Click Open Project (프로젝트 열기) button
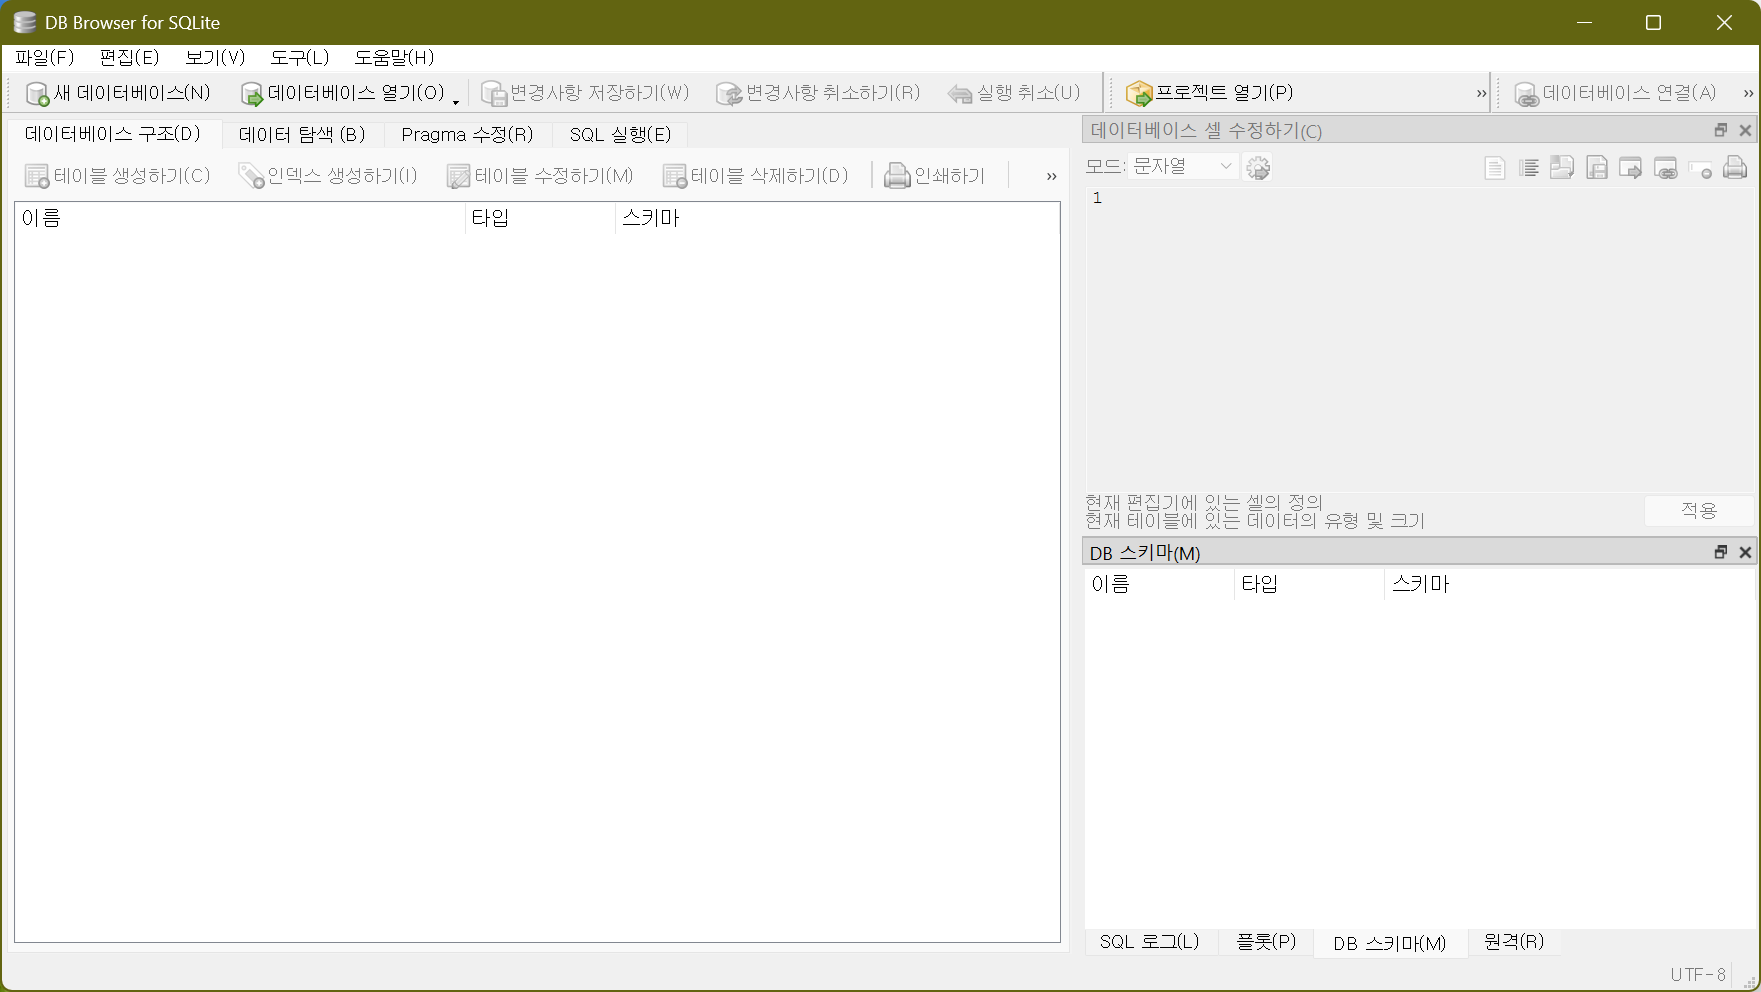Image resolution: width=1761 pixels, height=992 pixels. (x=1209, y=93)
